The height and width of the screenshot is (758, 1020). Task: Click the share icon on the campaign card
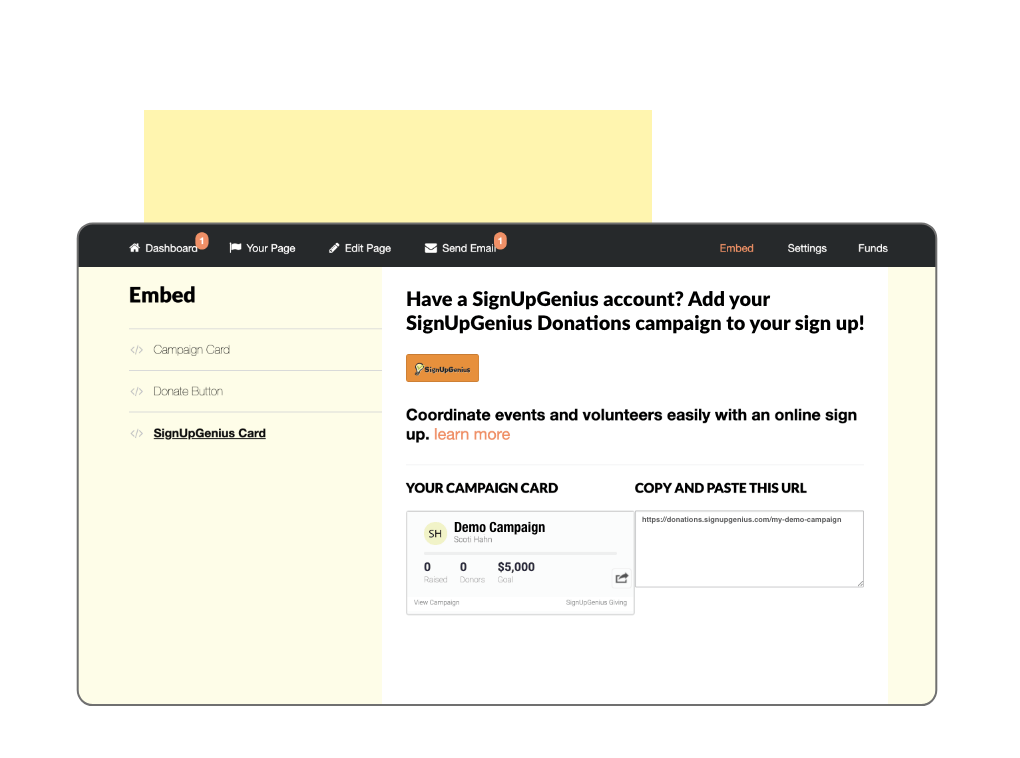(x=622, y=578)
